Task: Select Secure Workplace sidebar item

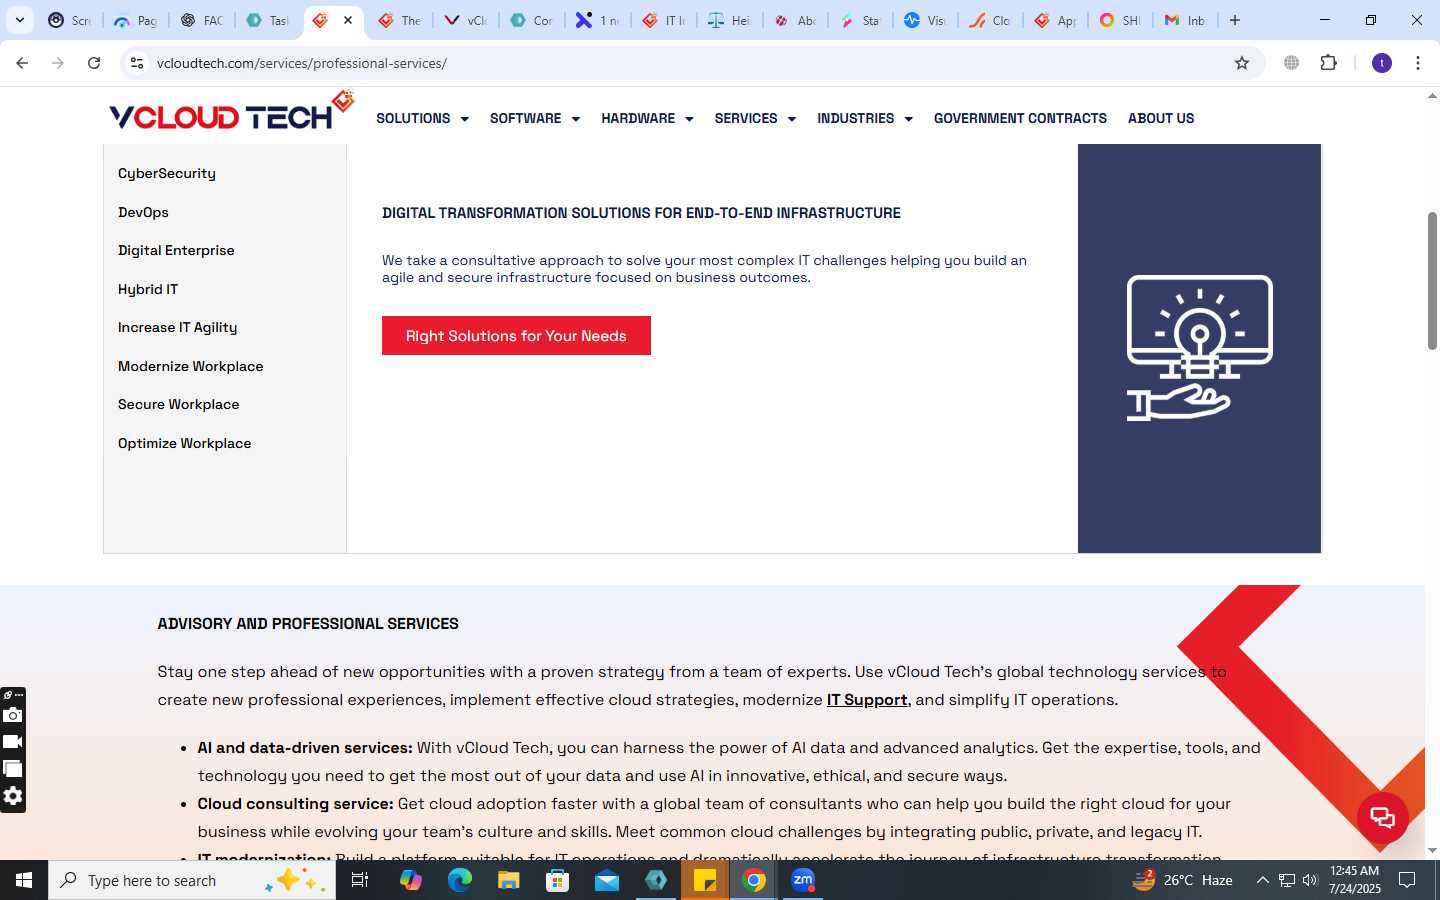Action: 179,404
